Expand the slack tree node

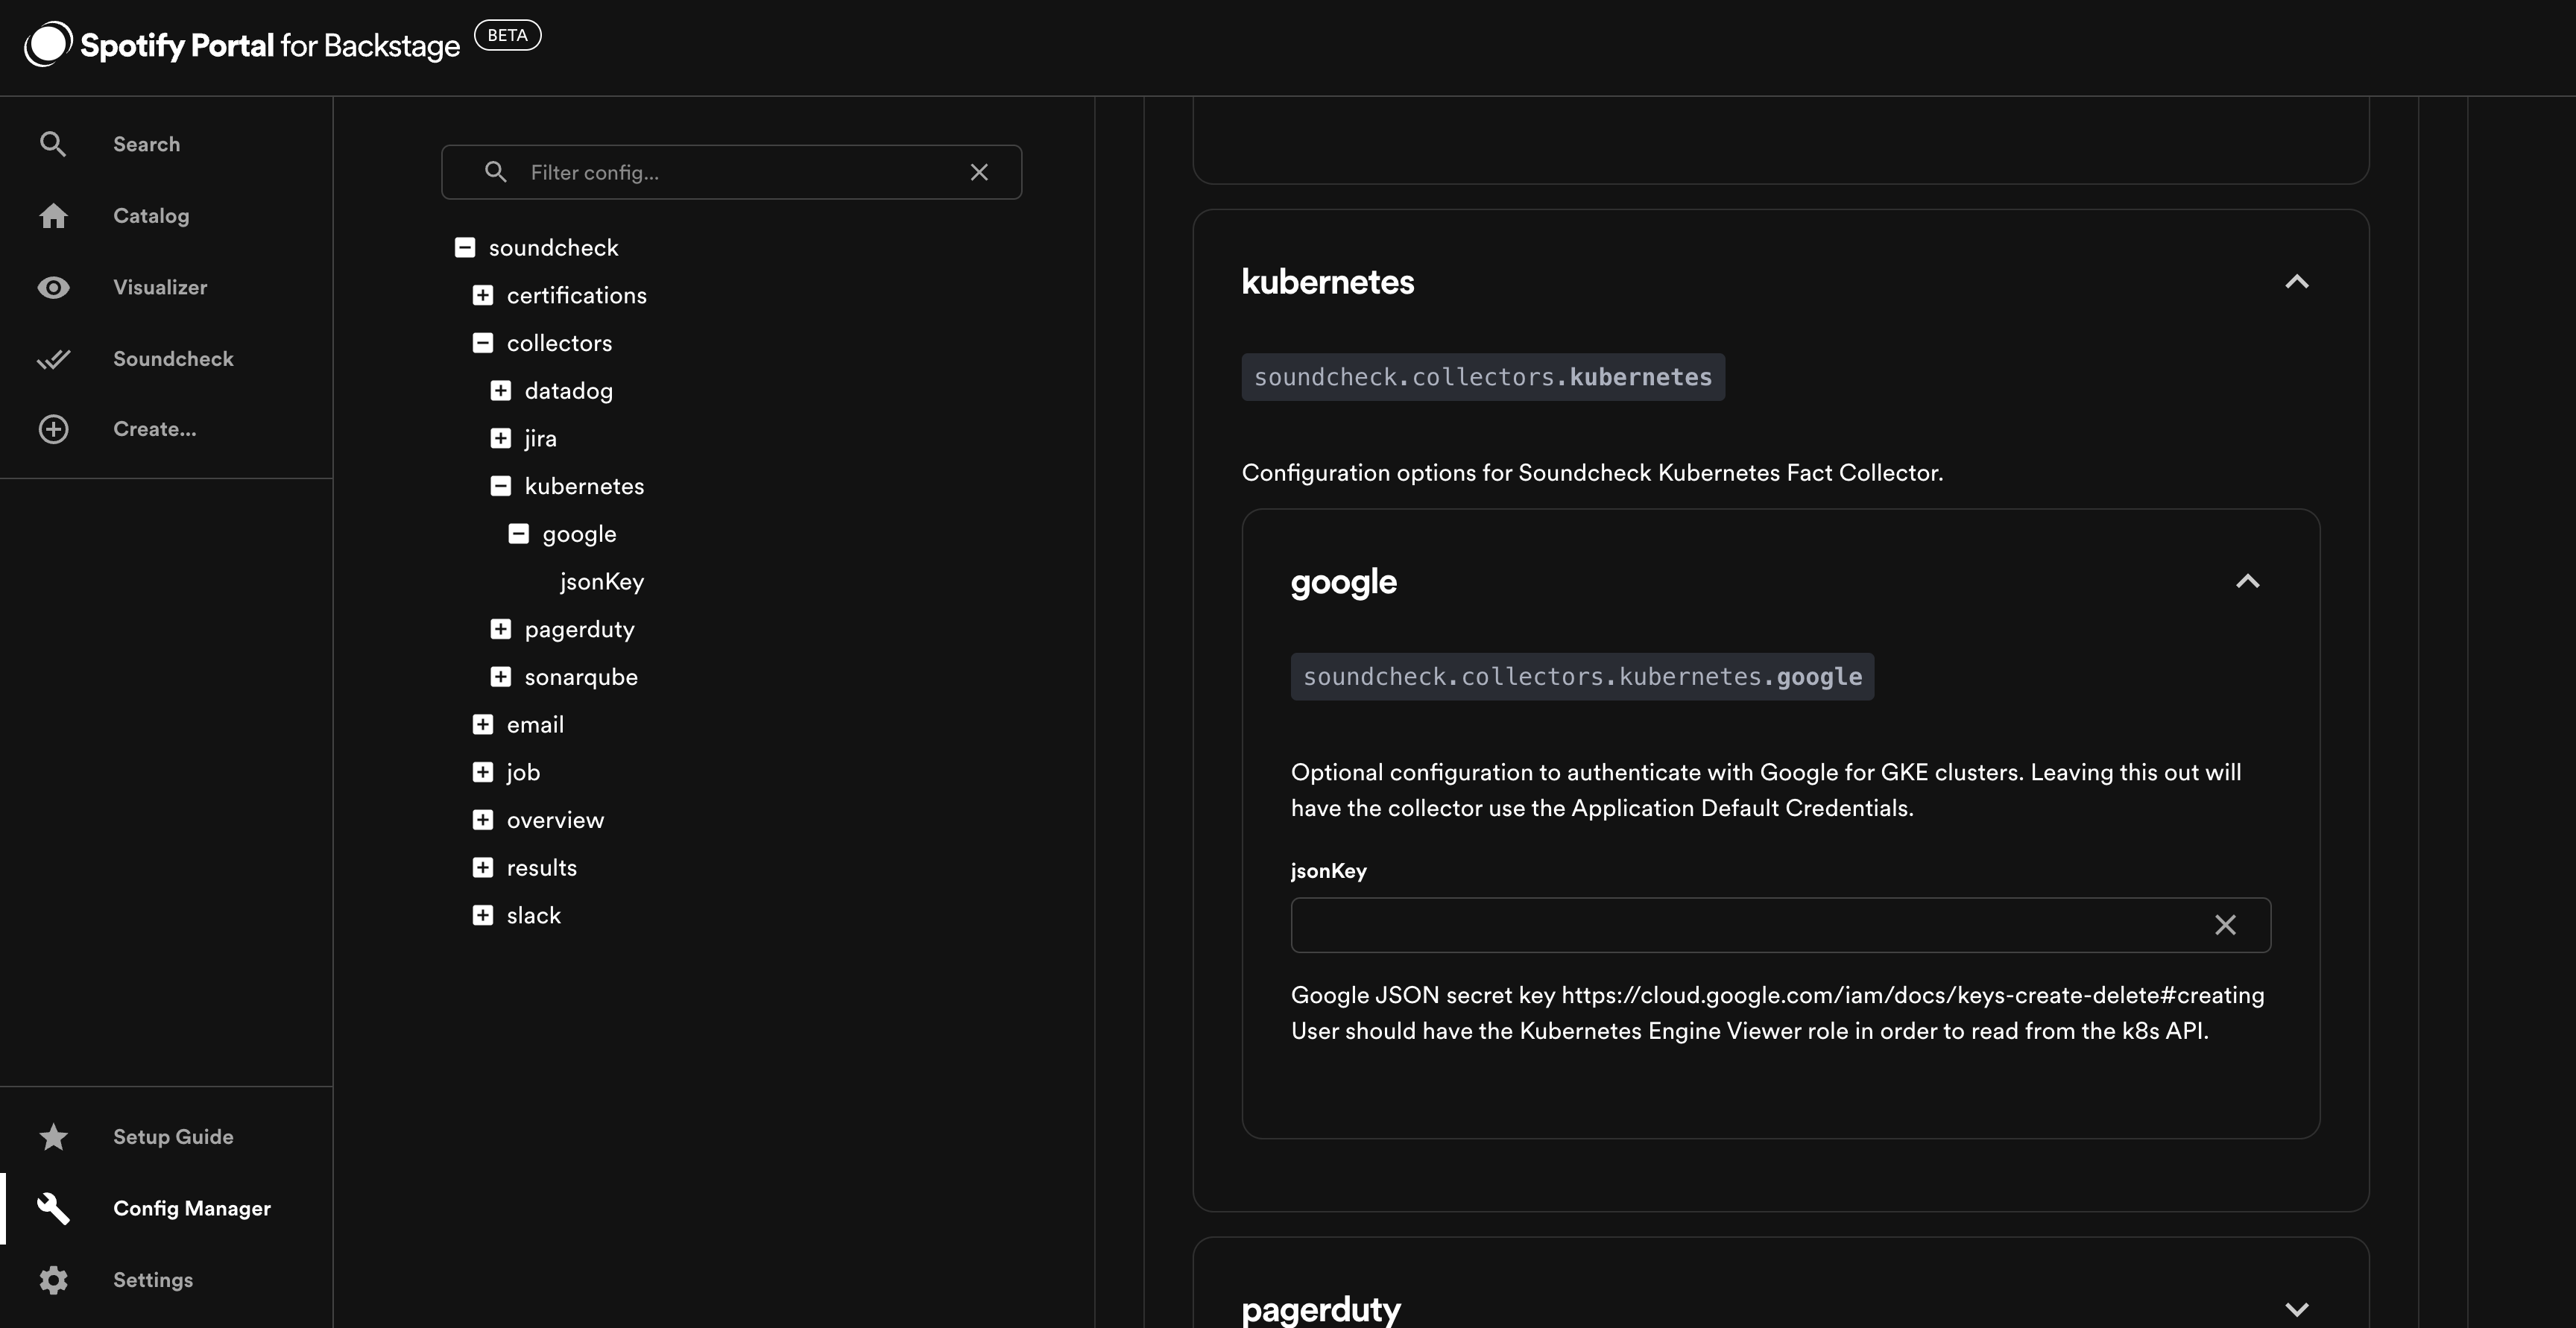[483, 915]
